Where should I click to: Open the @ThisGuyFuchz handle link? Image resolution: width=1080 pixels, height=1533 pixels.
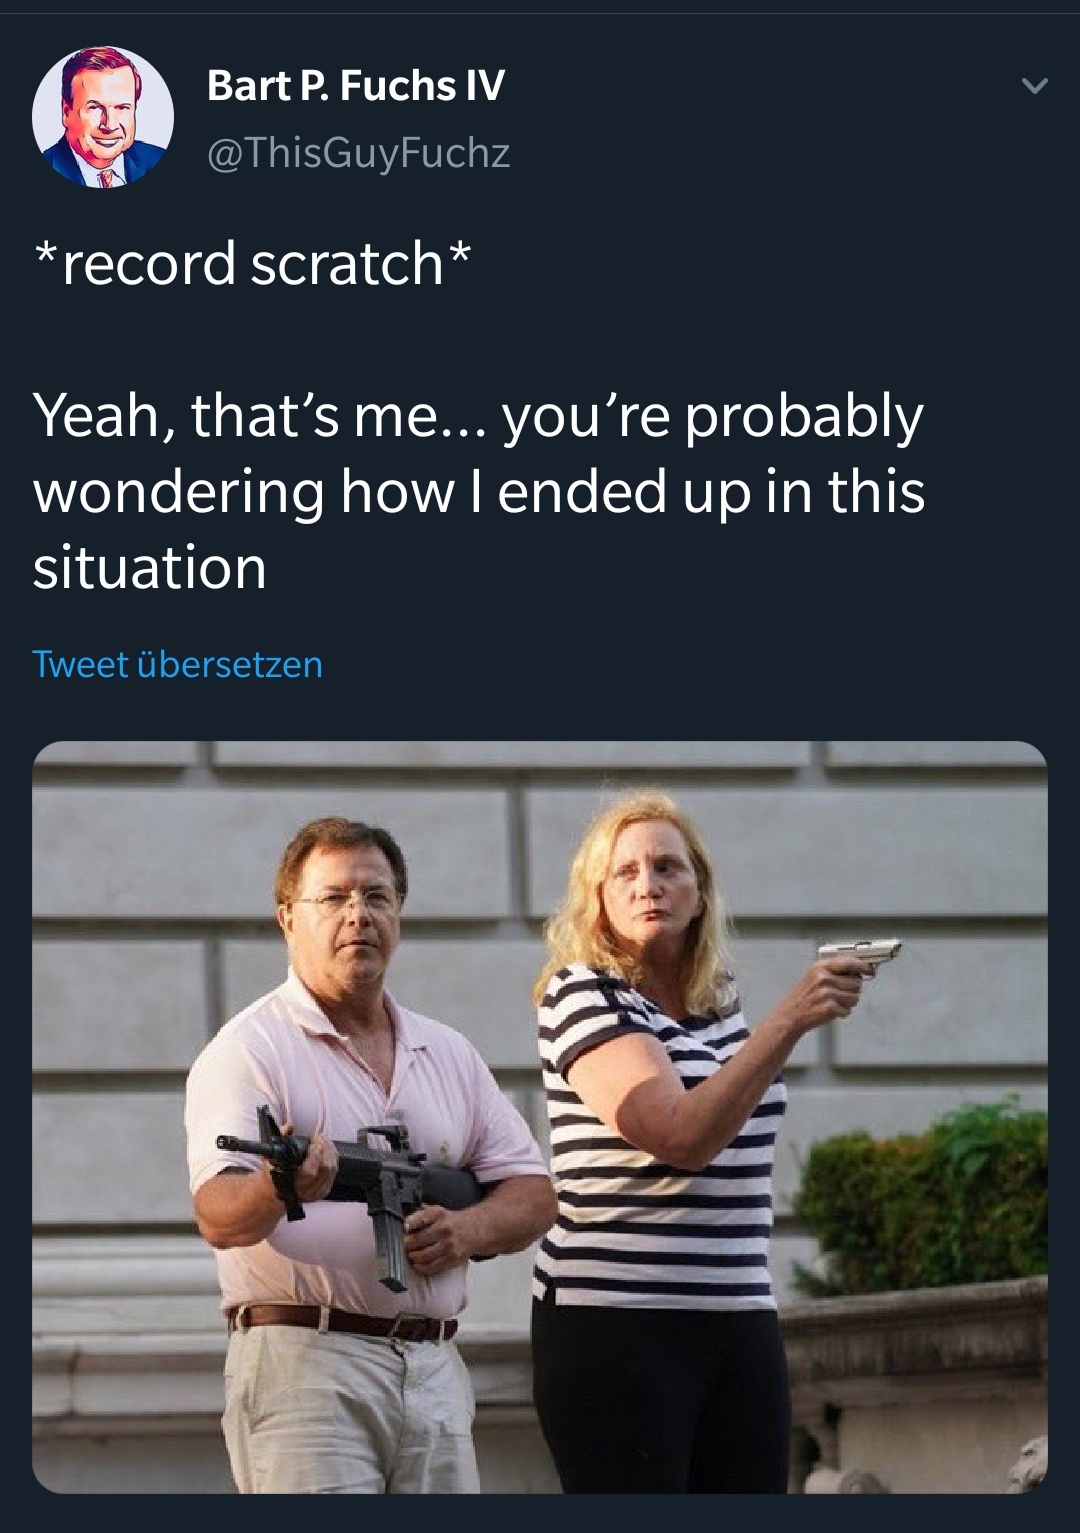tap(358, 153)
